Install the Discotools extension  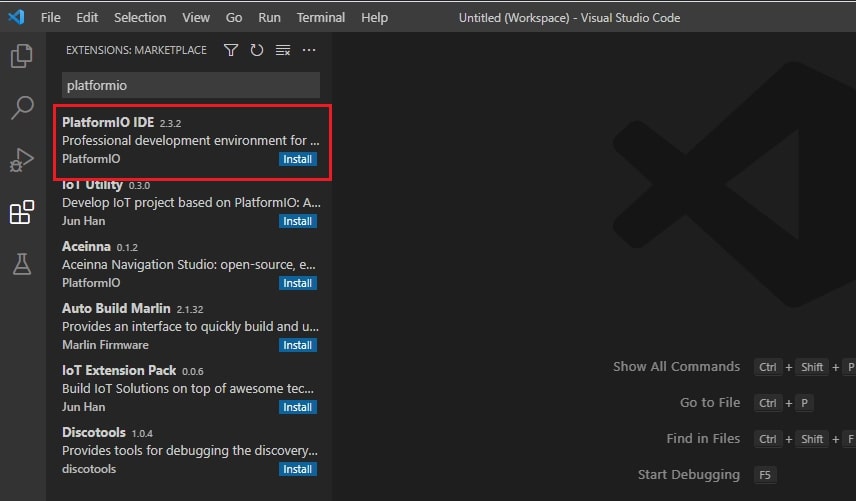click(x=297, y=469)
